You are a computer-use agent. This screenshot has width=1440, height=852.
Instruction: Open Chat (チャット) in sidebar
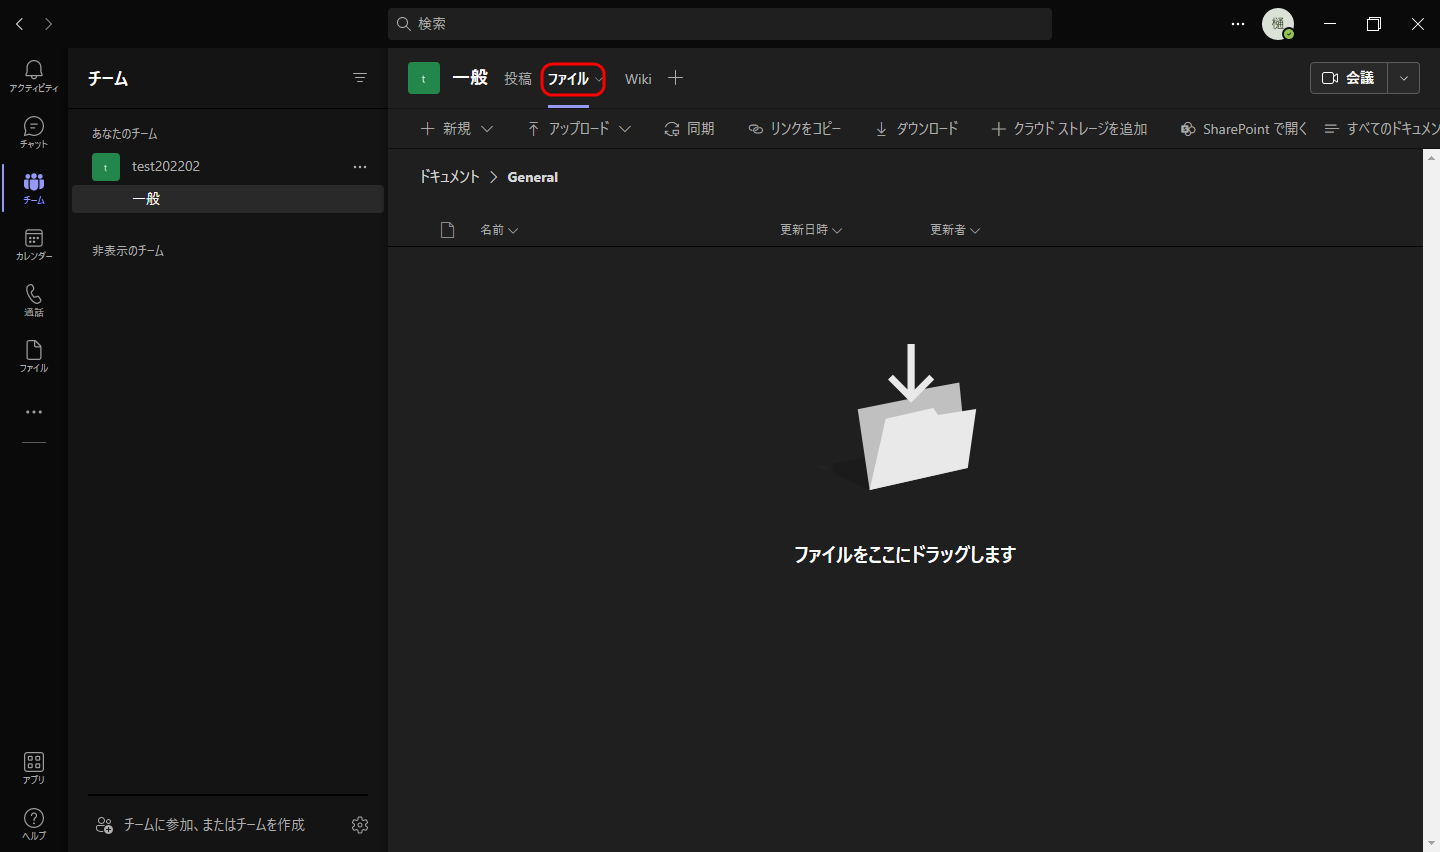click(x=34, y=132)
